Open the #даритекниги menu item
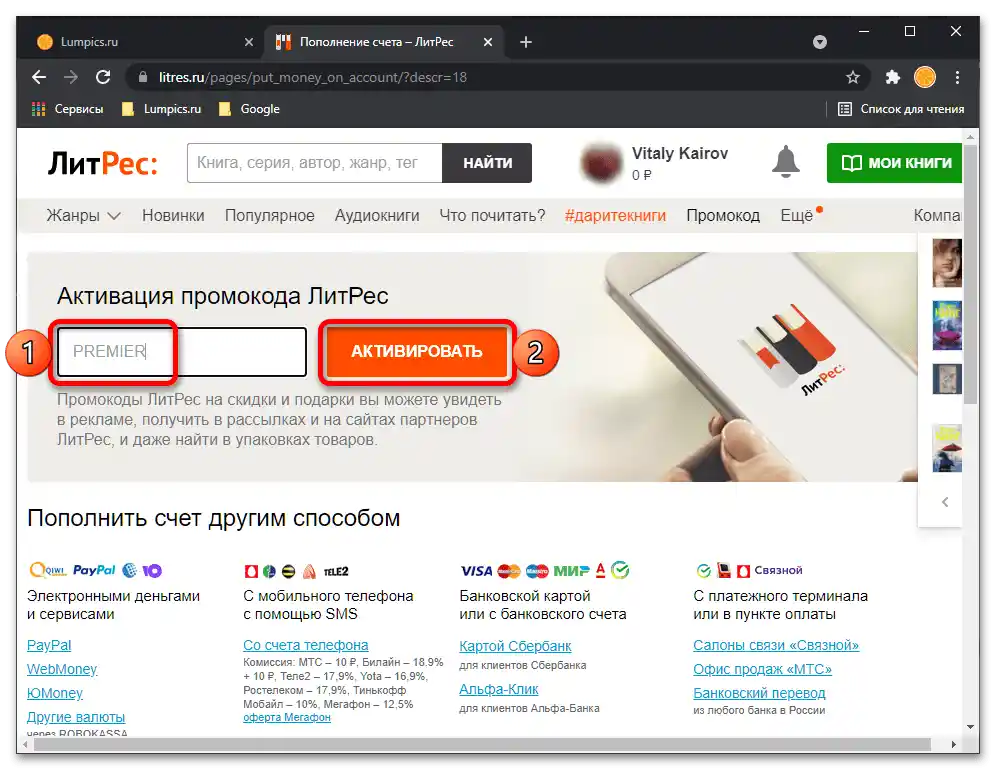Viewport: 996px width, 770px height. (x=616, y=216)
